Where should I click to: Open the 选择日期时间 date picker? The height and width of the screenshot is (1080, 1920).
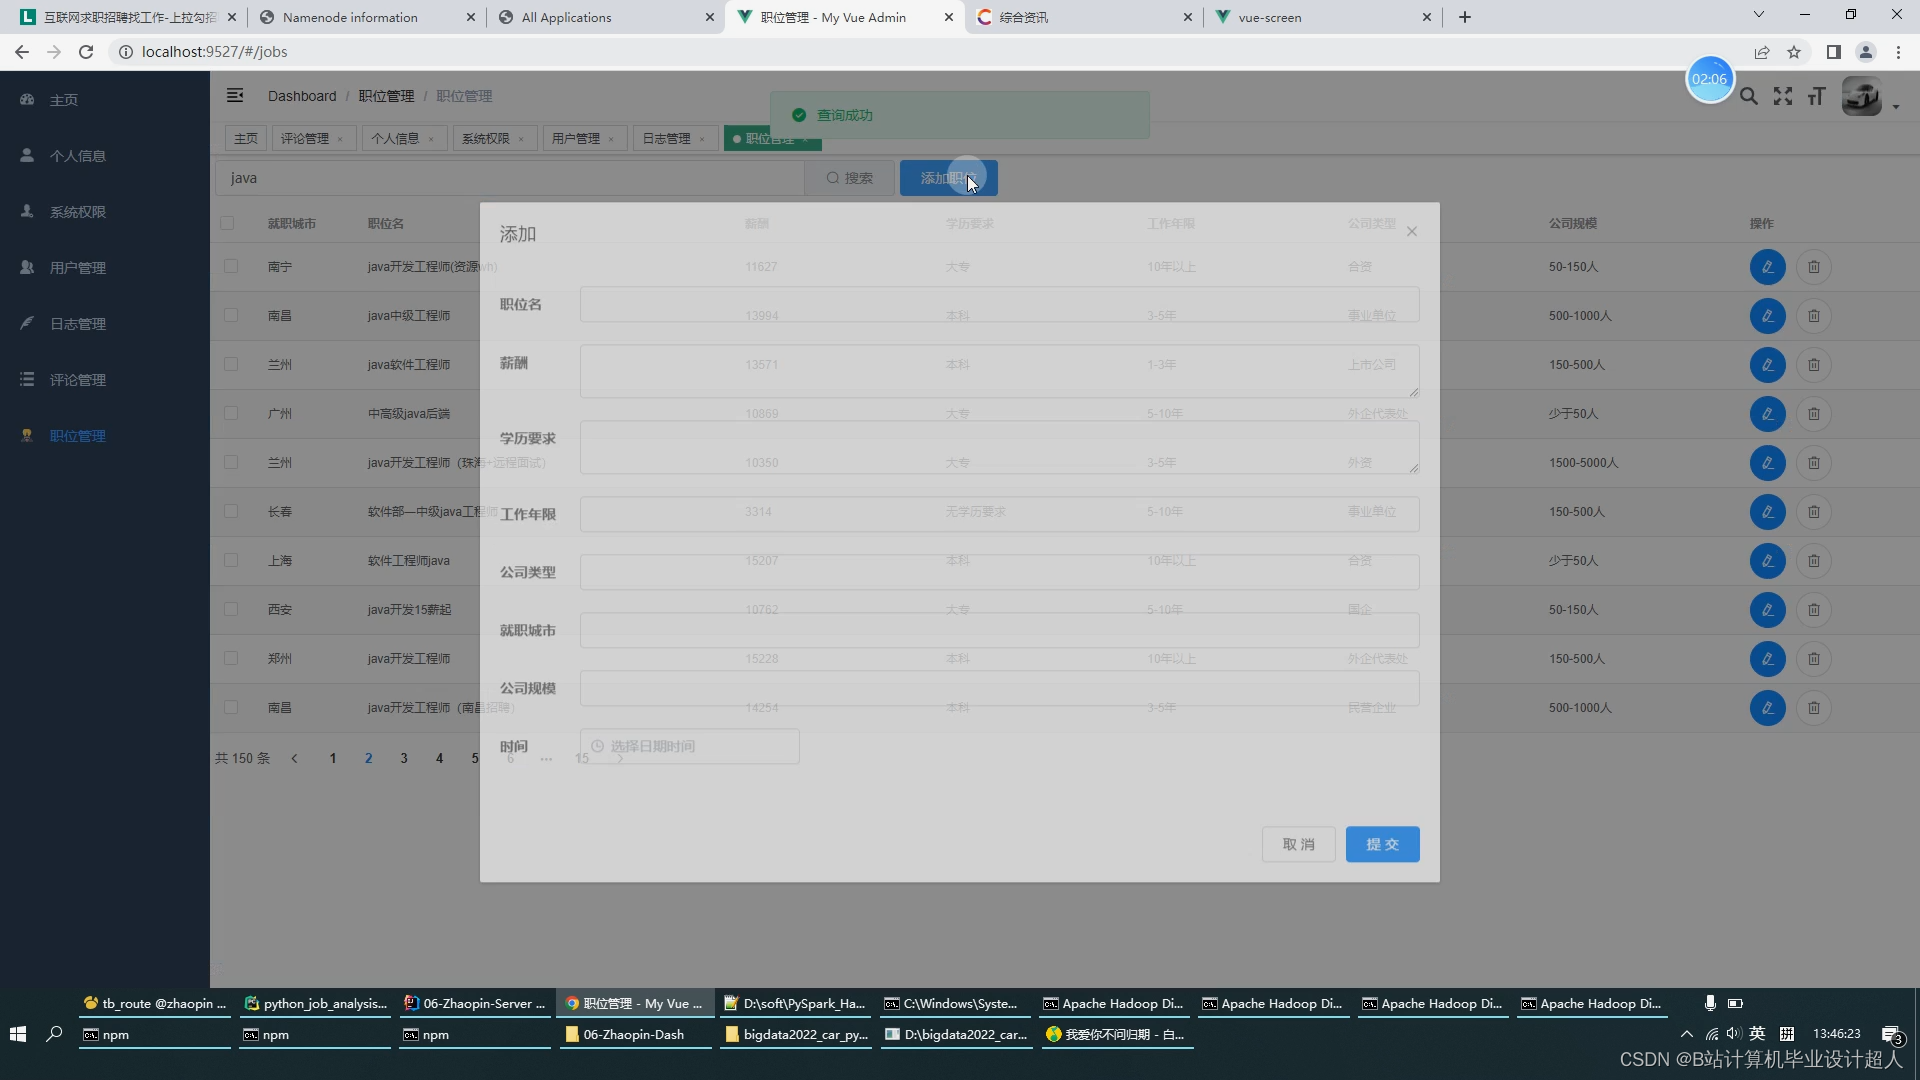[x=689, y=746]
